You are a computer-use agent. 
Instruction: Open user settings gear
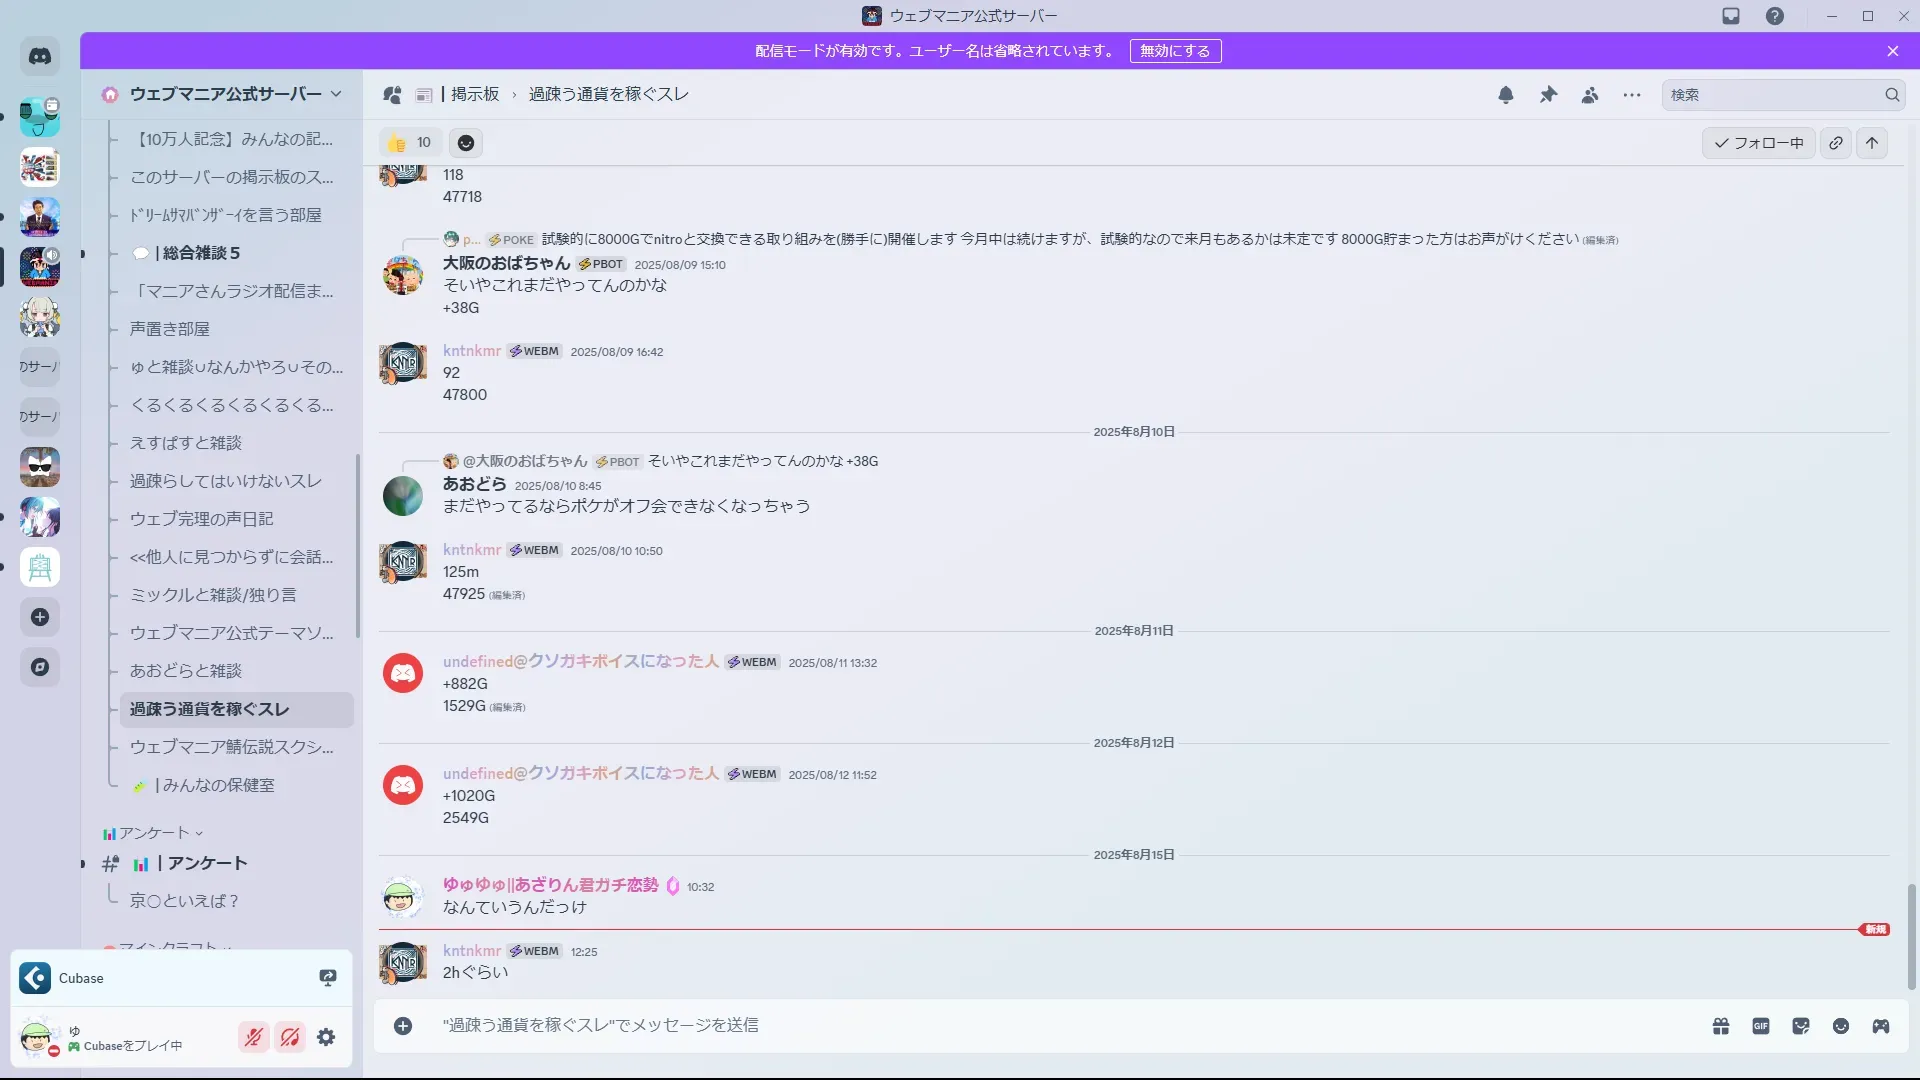pyautogui.click(x=326, y=1038)
